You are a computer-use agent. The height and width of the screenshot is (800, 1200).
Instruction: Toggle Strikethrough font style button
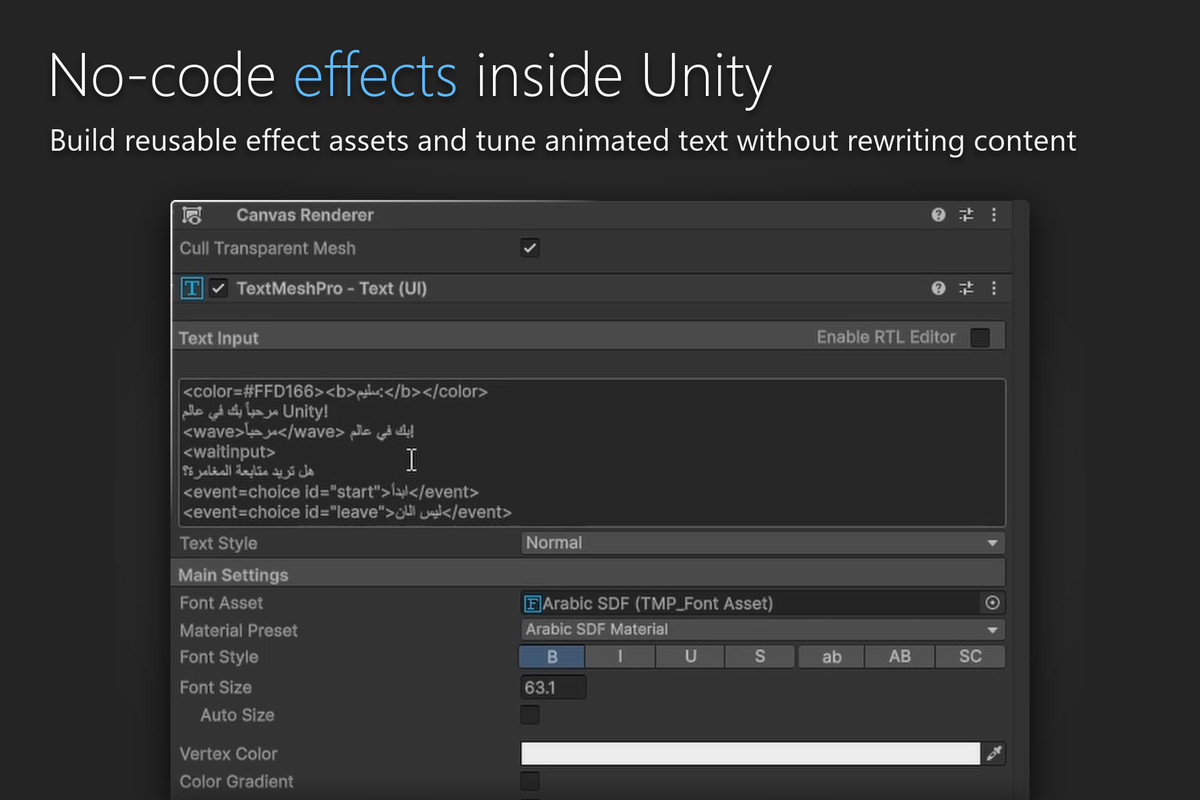pyautogui.click(x=760, y=657)
